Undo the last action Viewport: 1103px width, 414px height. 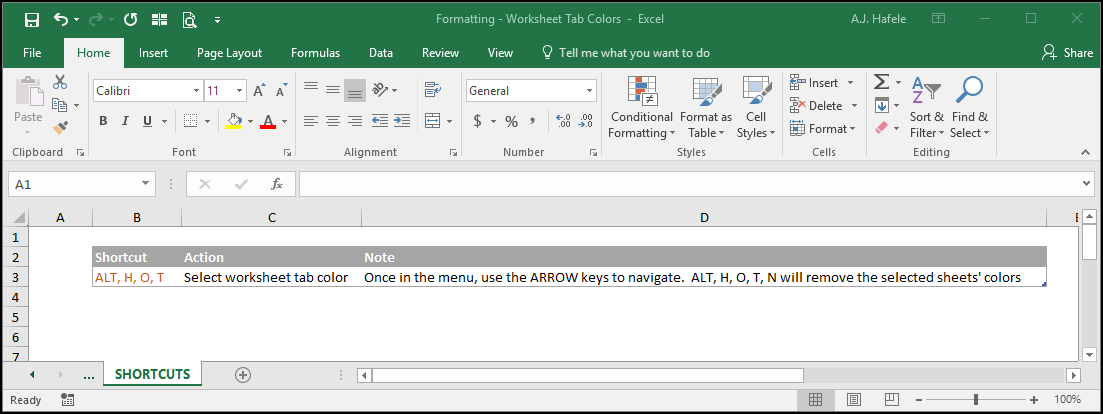coord(62,20)
